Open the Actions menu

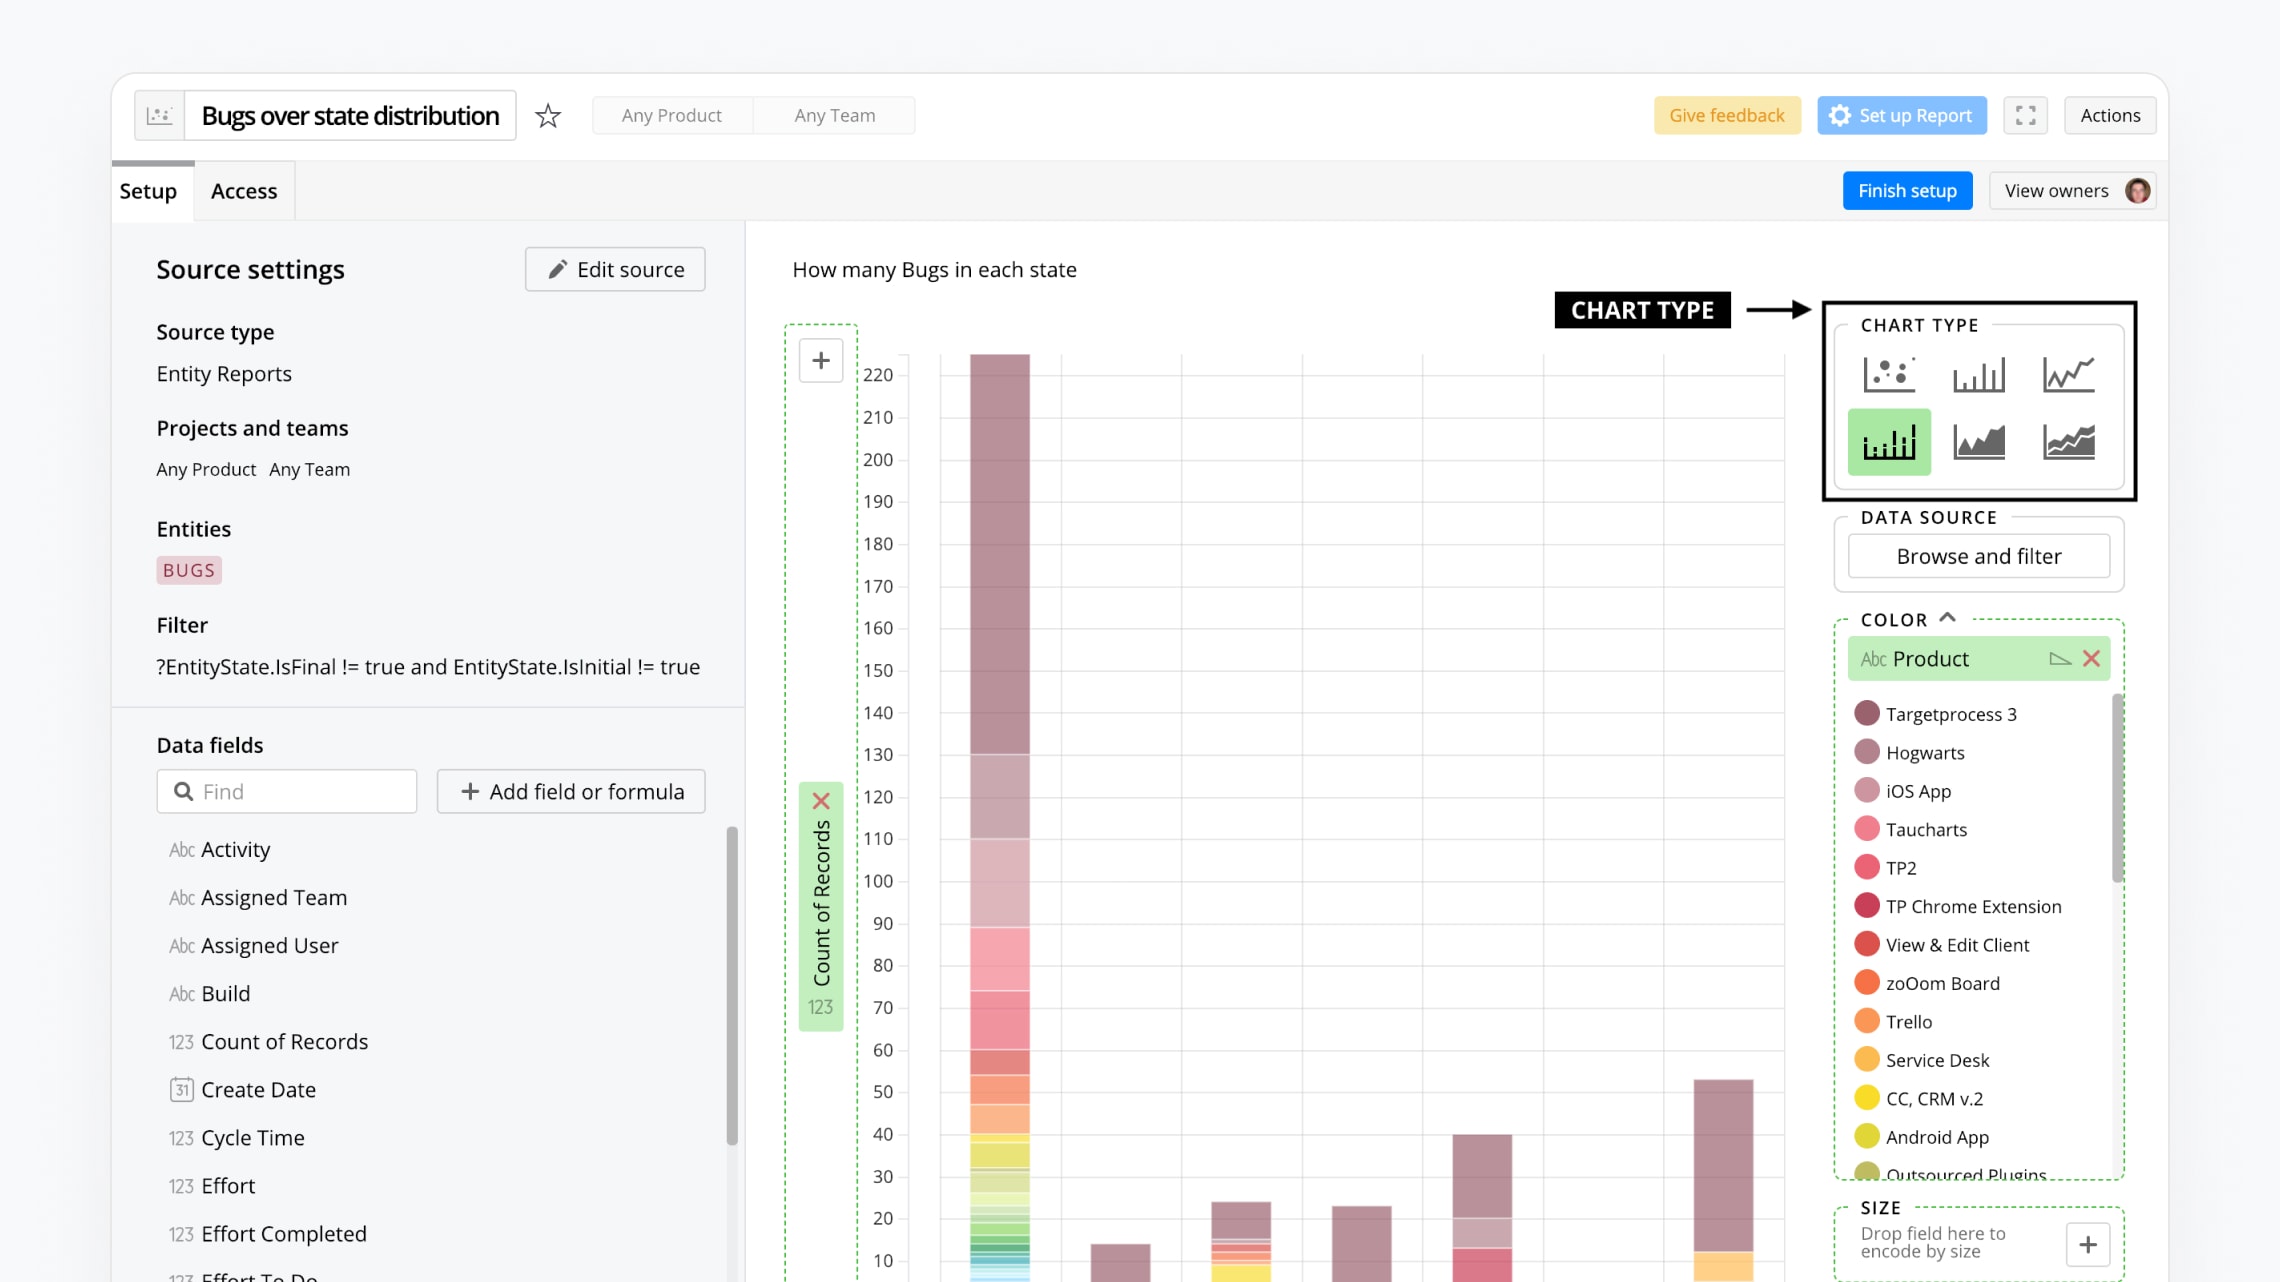pyautogui.click(x=2110, y=115)
